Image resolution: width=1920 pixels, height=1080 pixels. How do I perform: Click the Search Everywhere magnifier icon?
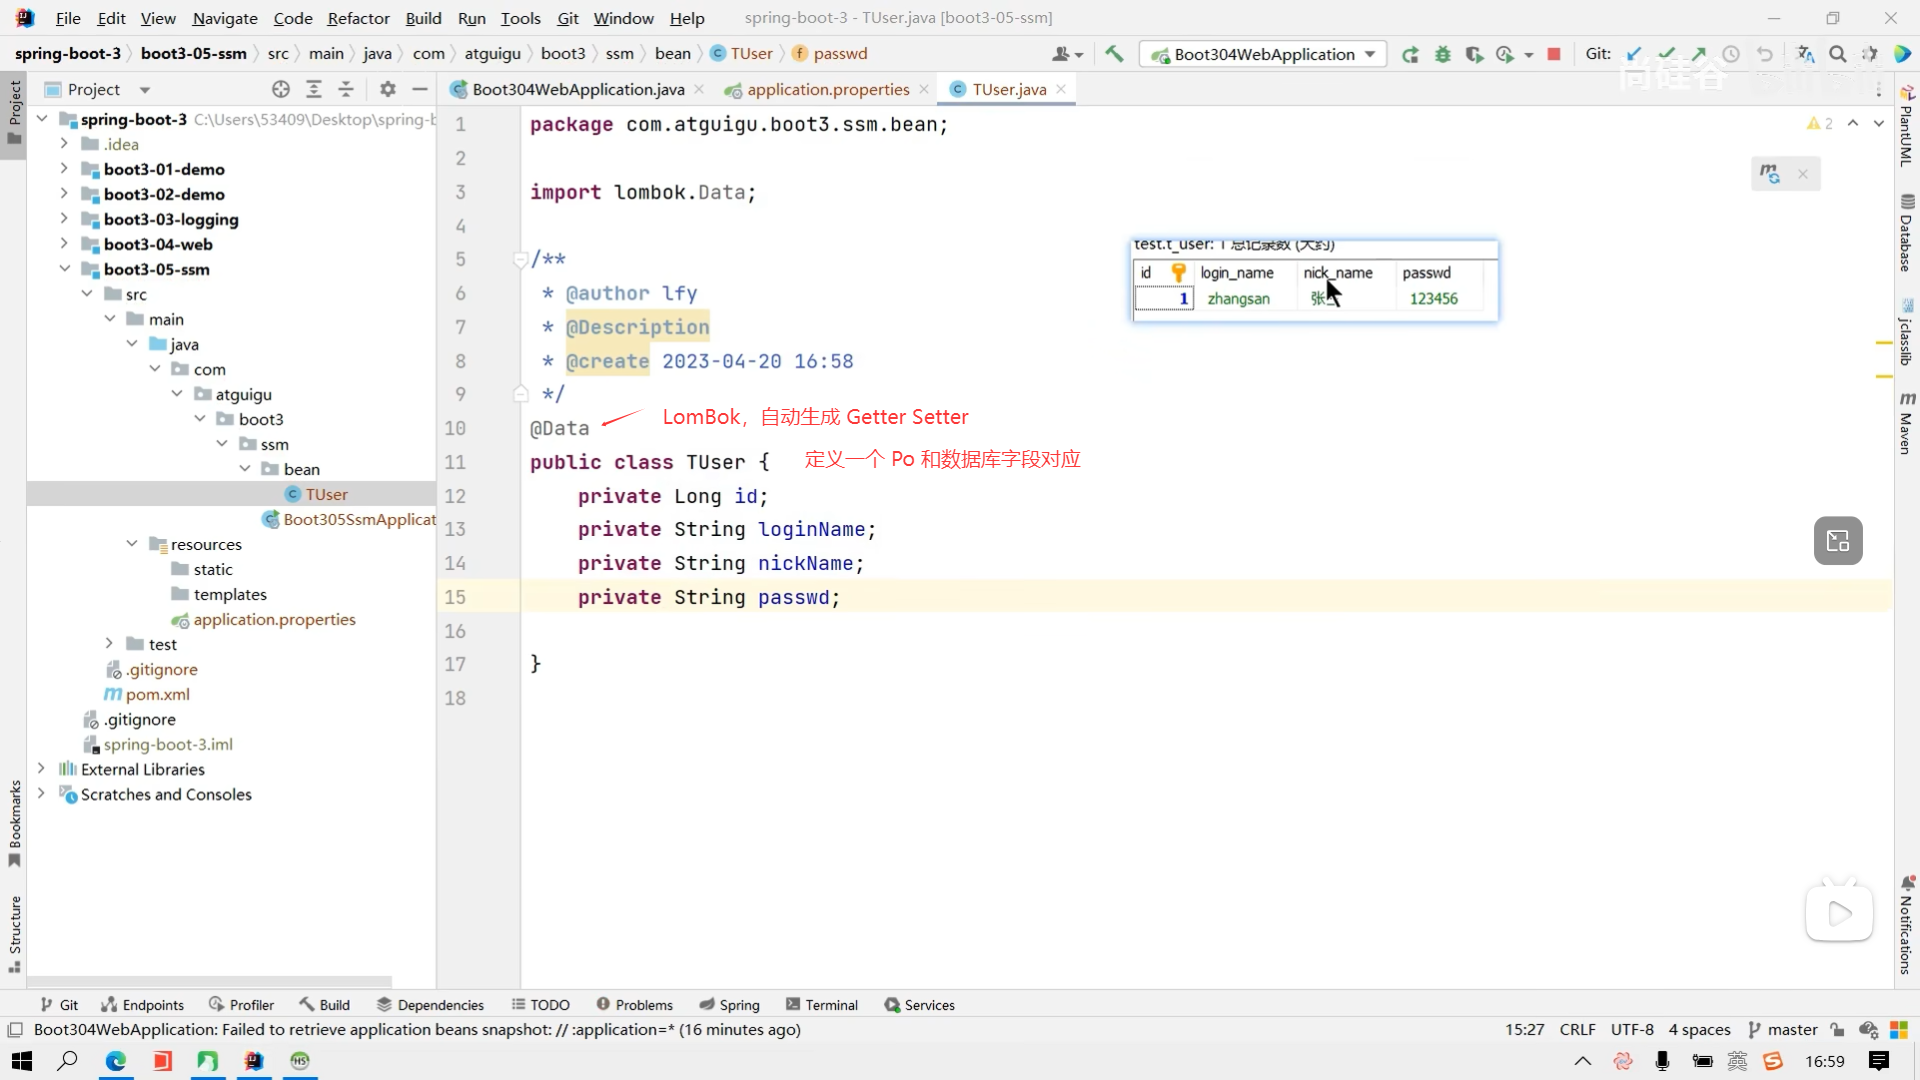click(x=1837, y=54)
